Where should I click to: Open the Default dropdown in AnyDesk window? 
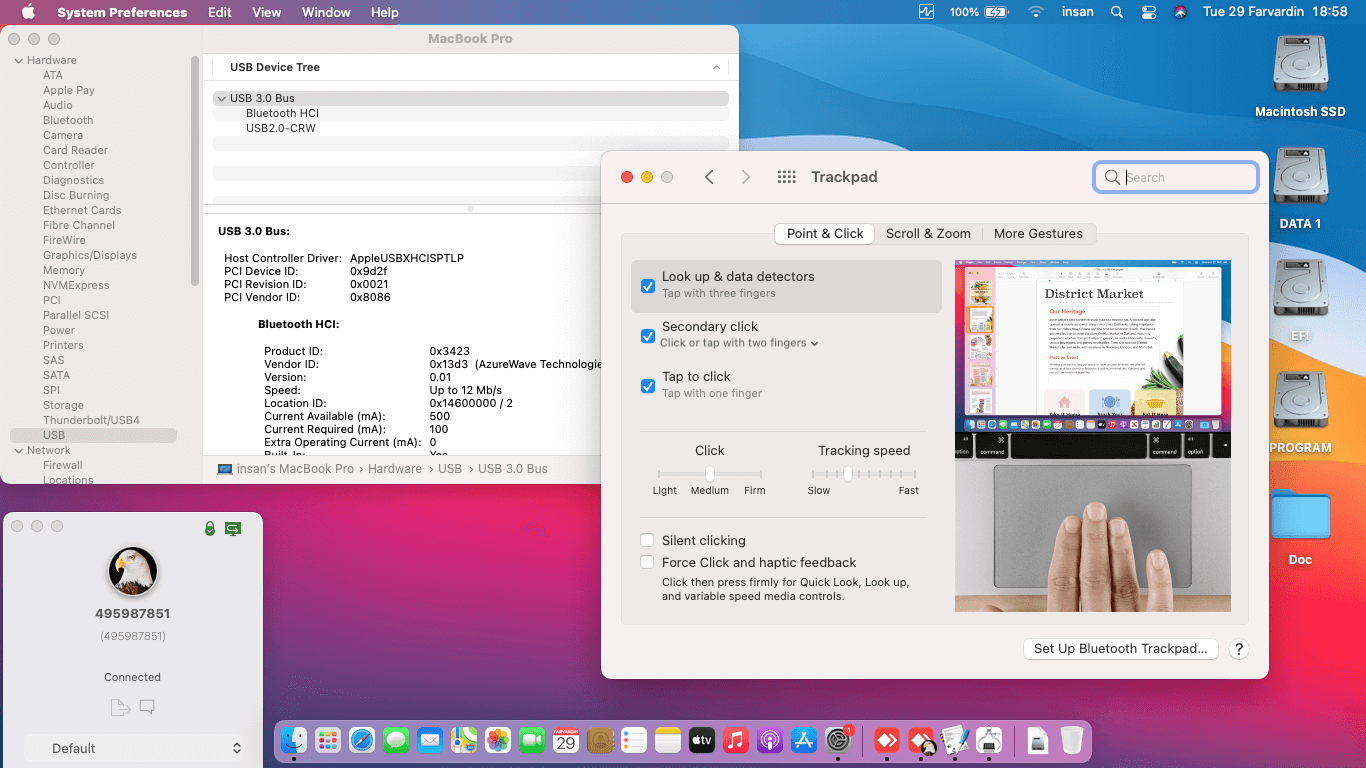tap(133, 748)
